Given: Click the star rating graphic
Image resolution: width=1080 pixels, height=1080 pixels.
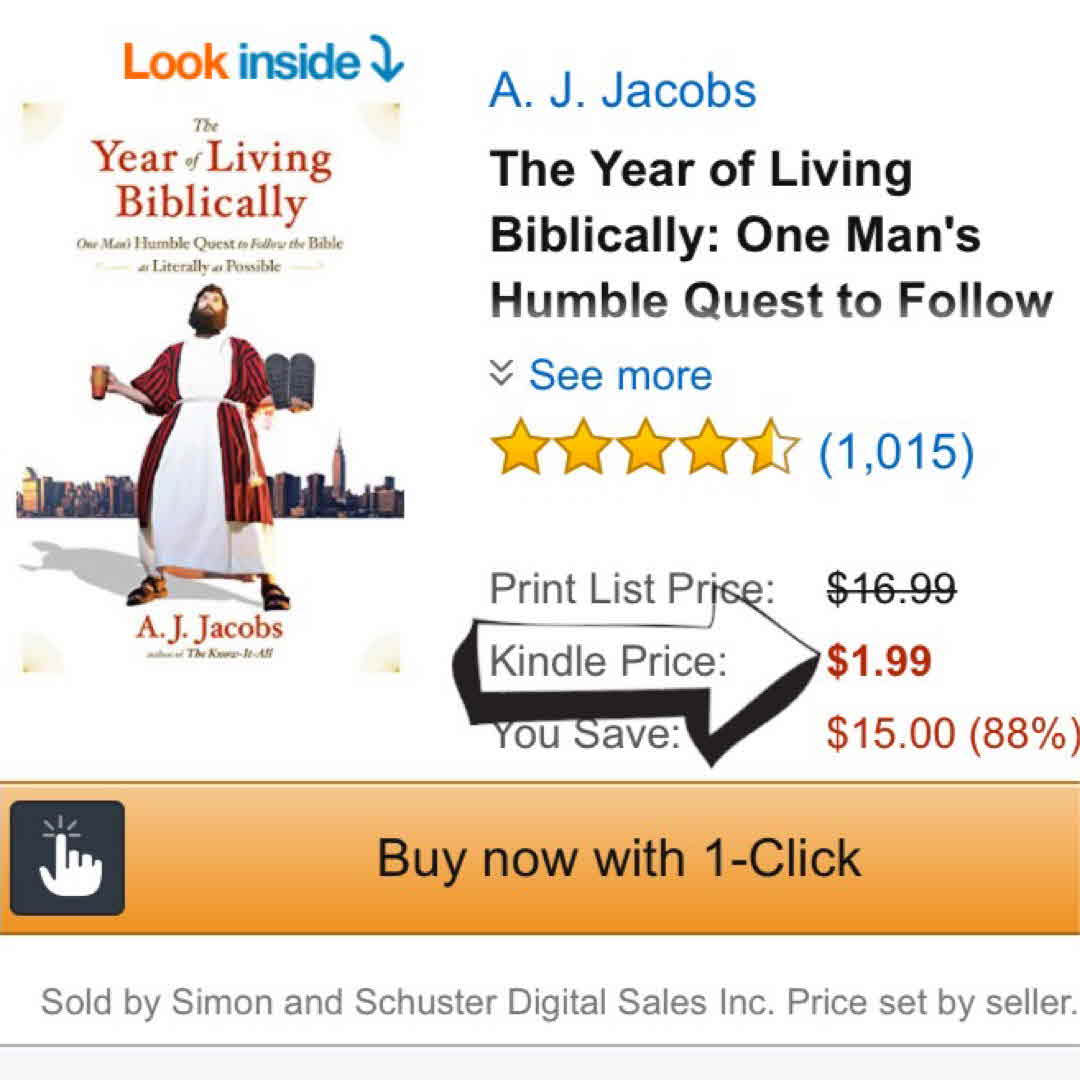Looking at the screenshot, I should [645, 446].
